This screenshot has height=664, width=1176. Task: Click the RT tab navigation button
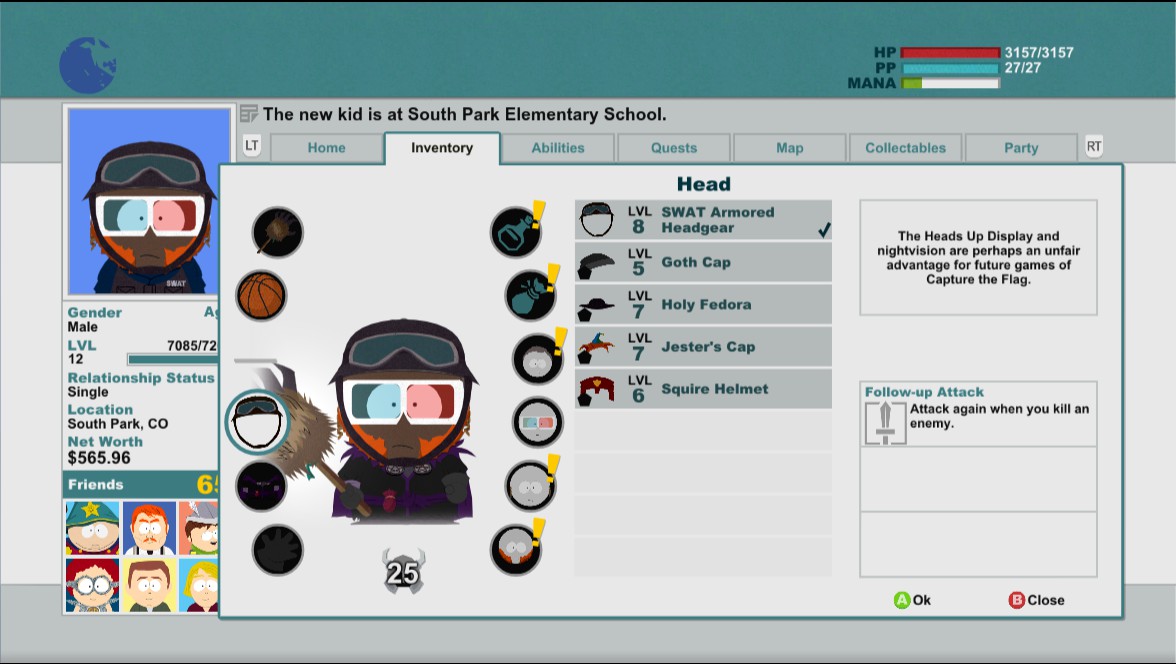pyautogui.click(x=1094, y=147)
